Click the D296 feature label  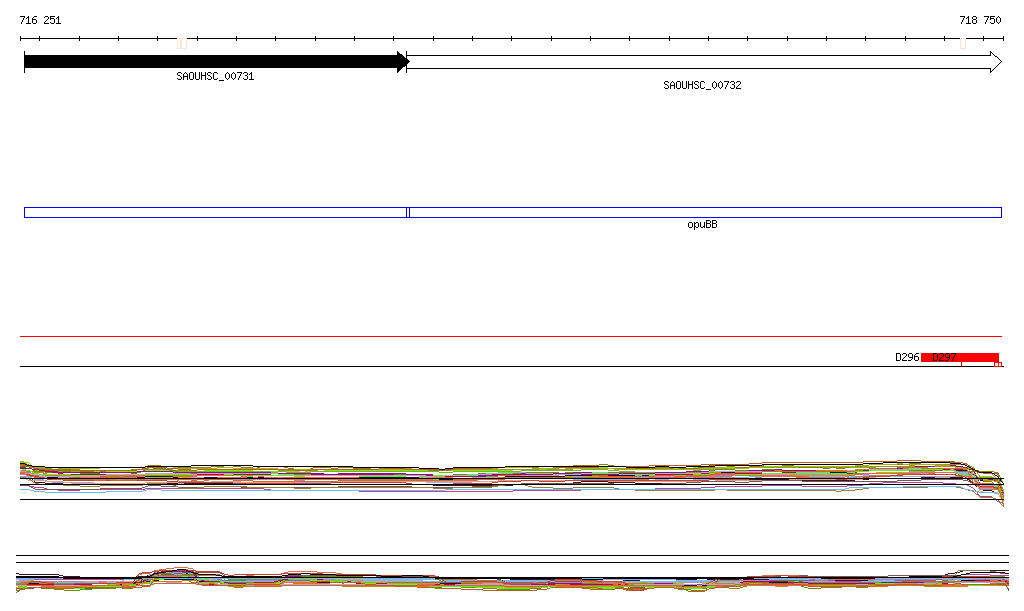click(906, 357)
